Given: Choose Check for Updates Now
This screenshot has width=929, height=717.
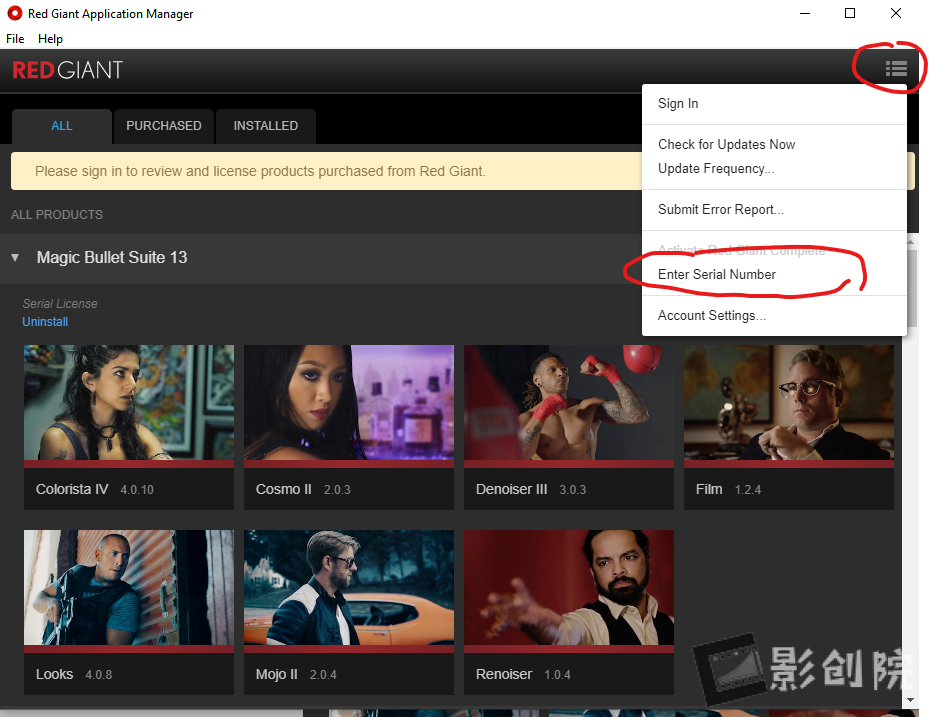Looking at the screenshot, I should coord(726,144).
